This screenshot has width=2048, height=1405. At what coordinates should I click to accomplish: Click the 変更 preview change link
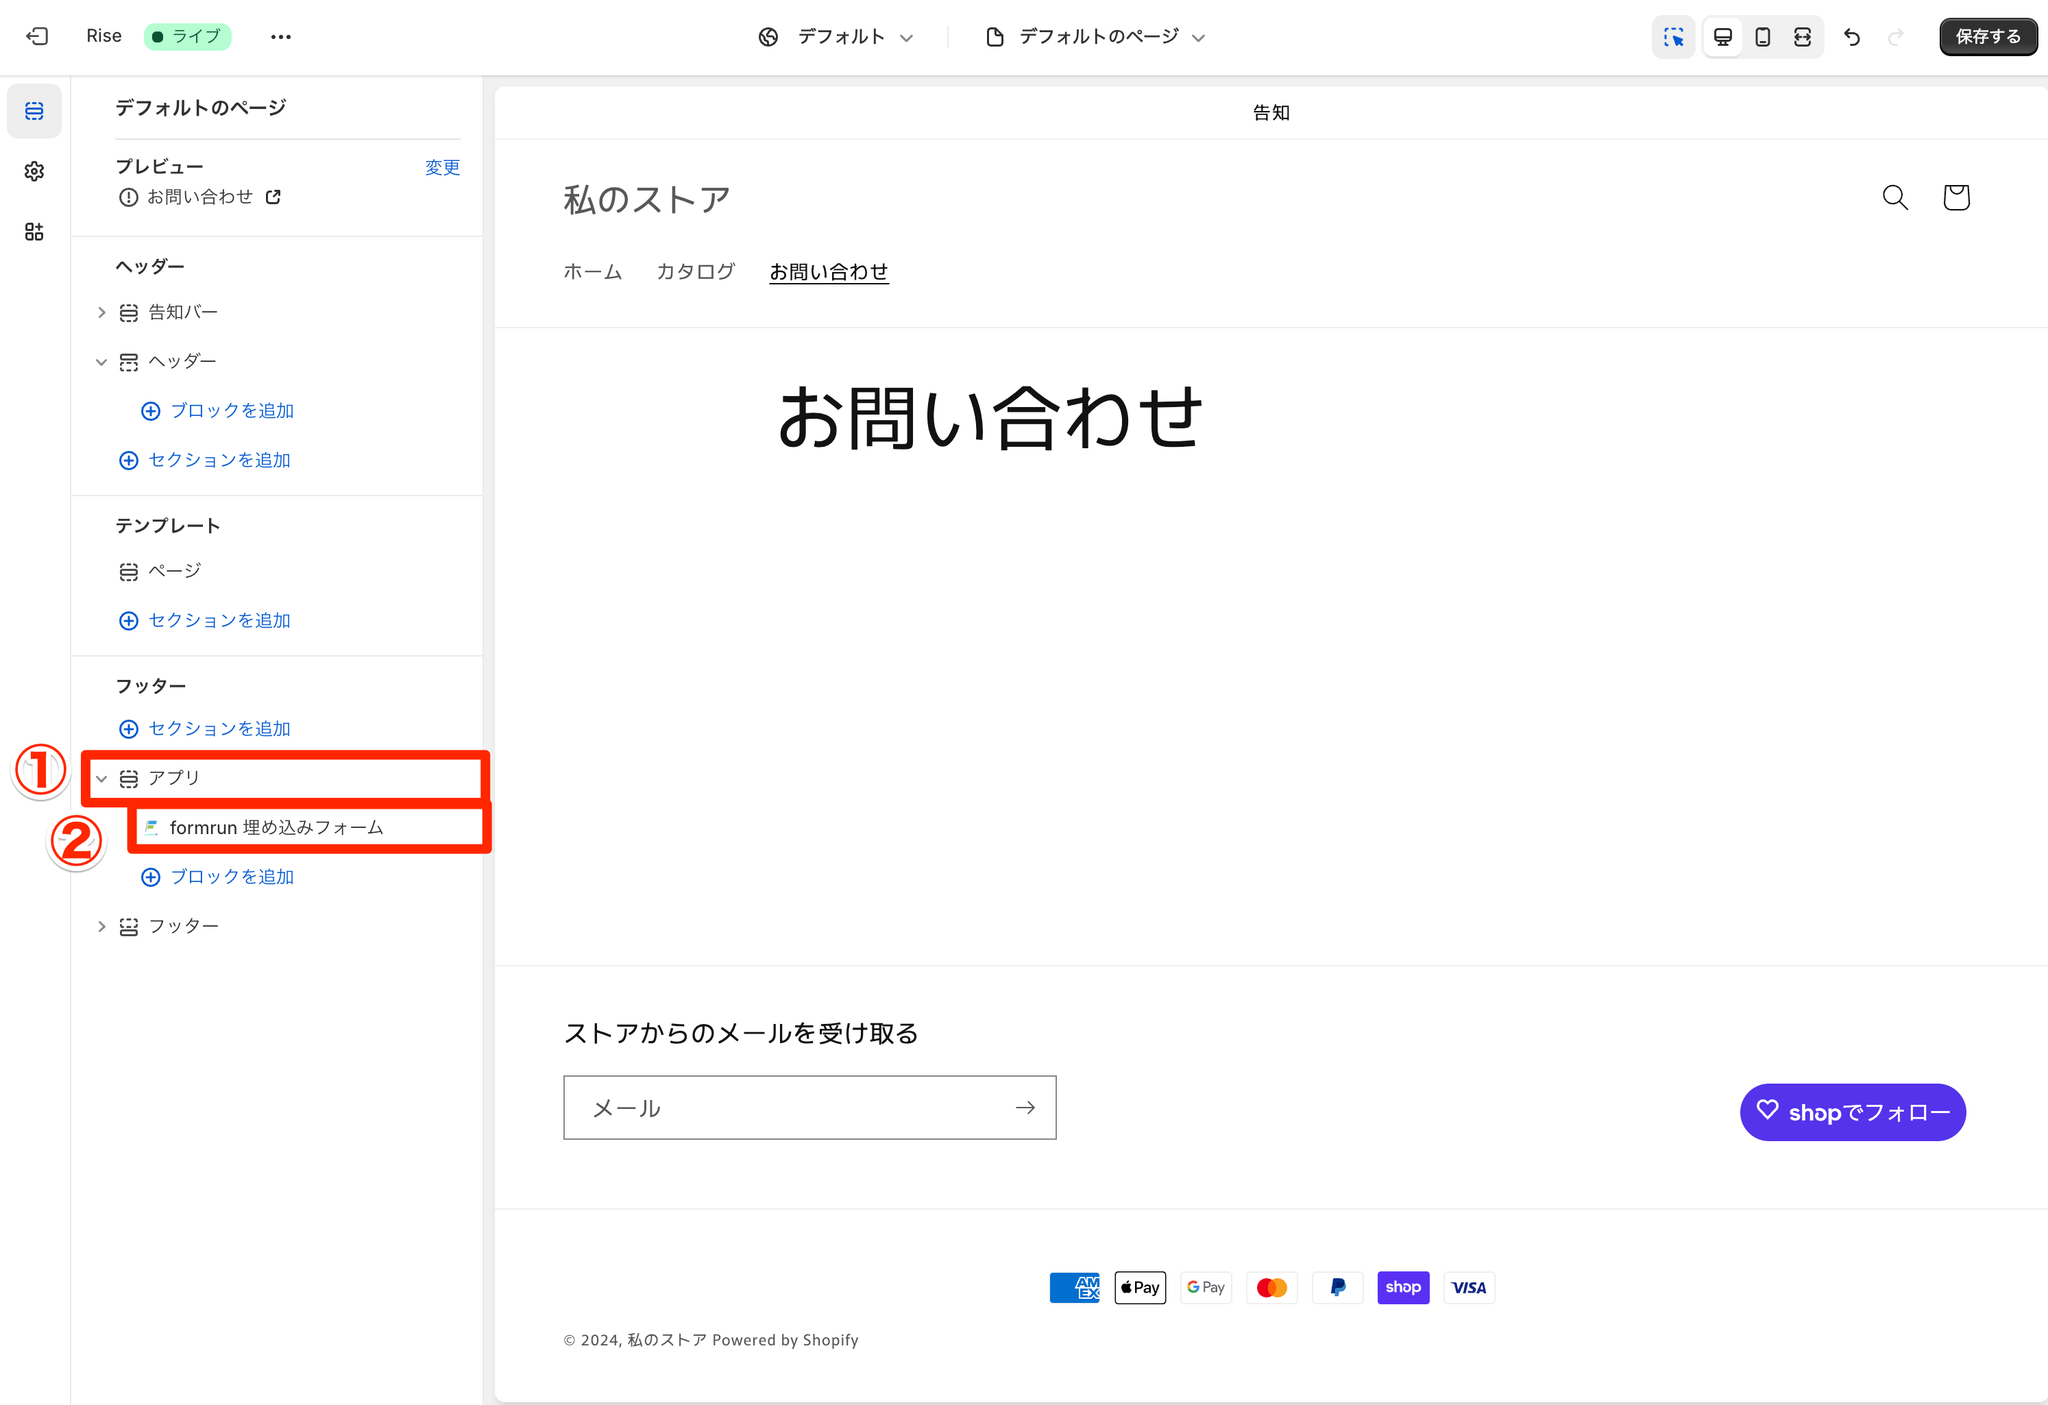pyautogui.click(x=442, y=167)
